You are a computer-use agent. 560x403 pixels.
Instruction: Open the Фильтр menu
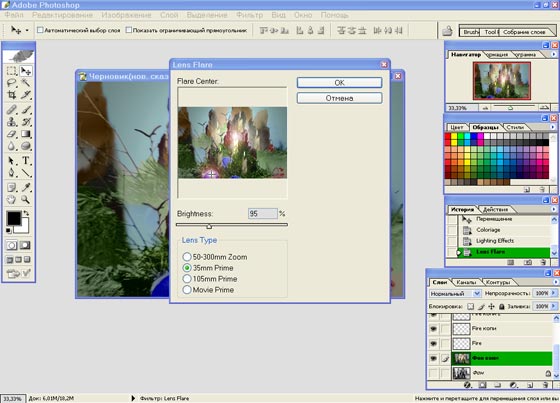(x=249, y=15)
